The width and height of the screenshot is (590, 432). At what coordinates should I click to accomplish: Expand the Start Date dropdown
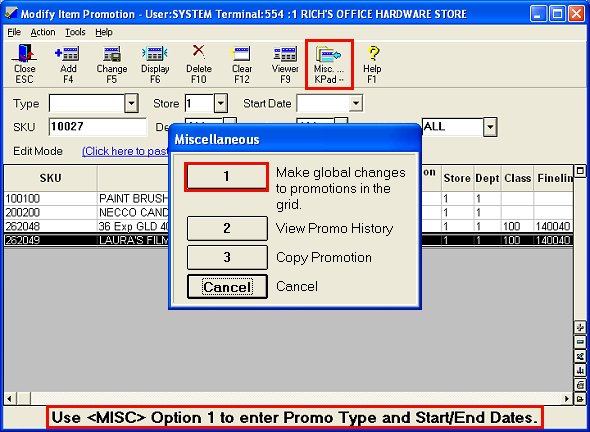pos(356,103)
